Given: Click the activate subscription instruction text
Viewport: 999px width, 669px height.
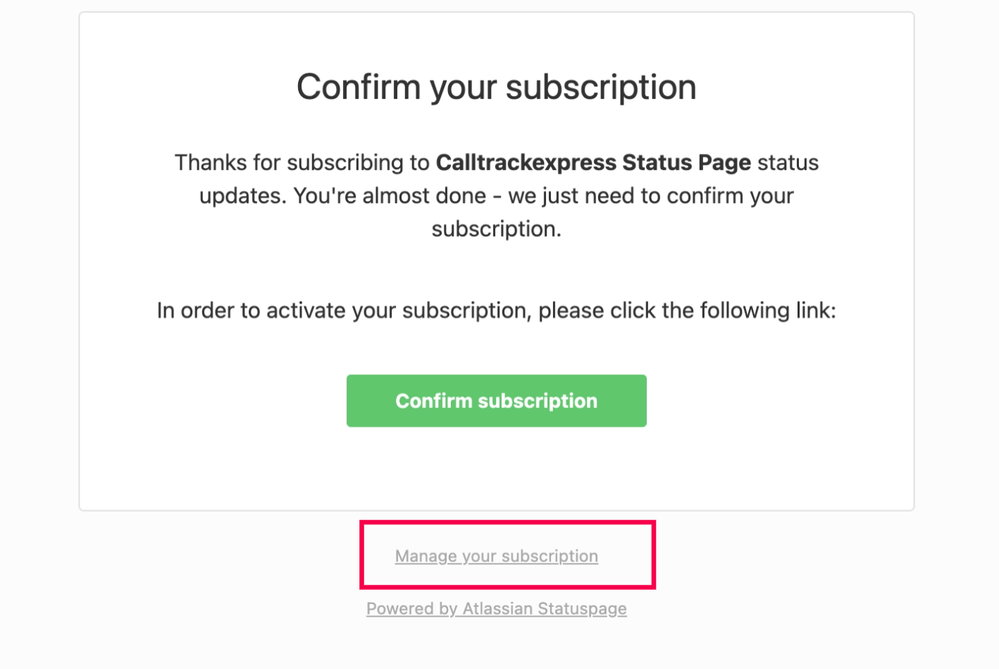Looking at the screenshot, I should [x=496, y=310].
